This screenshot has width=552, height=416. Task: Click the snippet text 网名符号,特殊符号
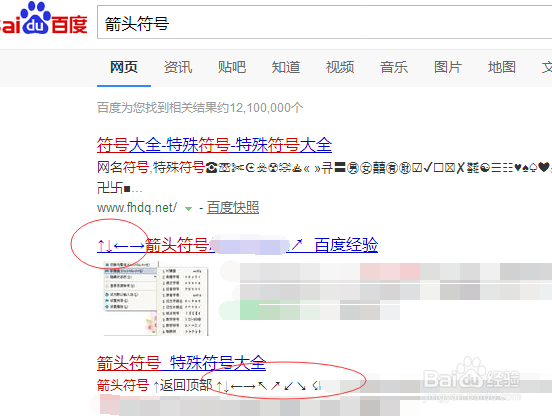[151, 167]
